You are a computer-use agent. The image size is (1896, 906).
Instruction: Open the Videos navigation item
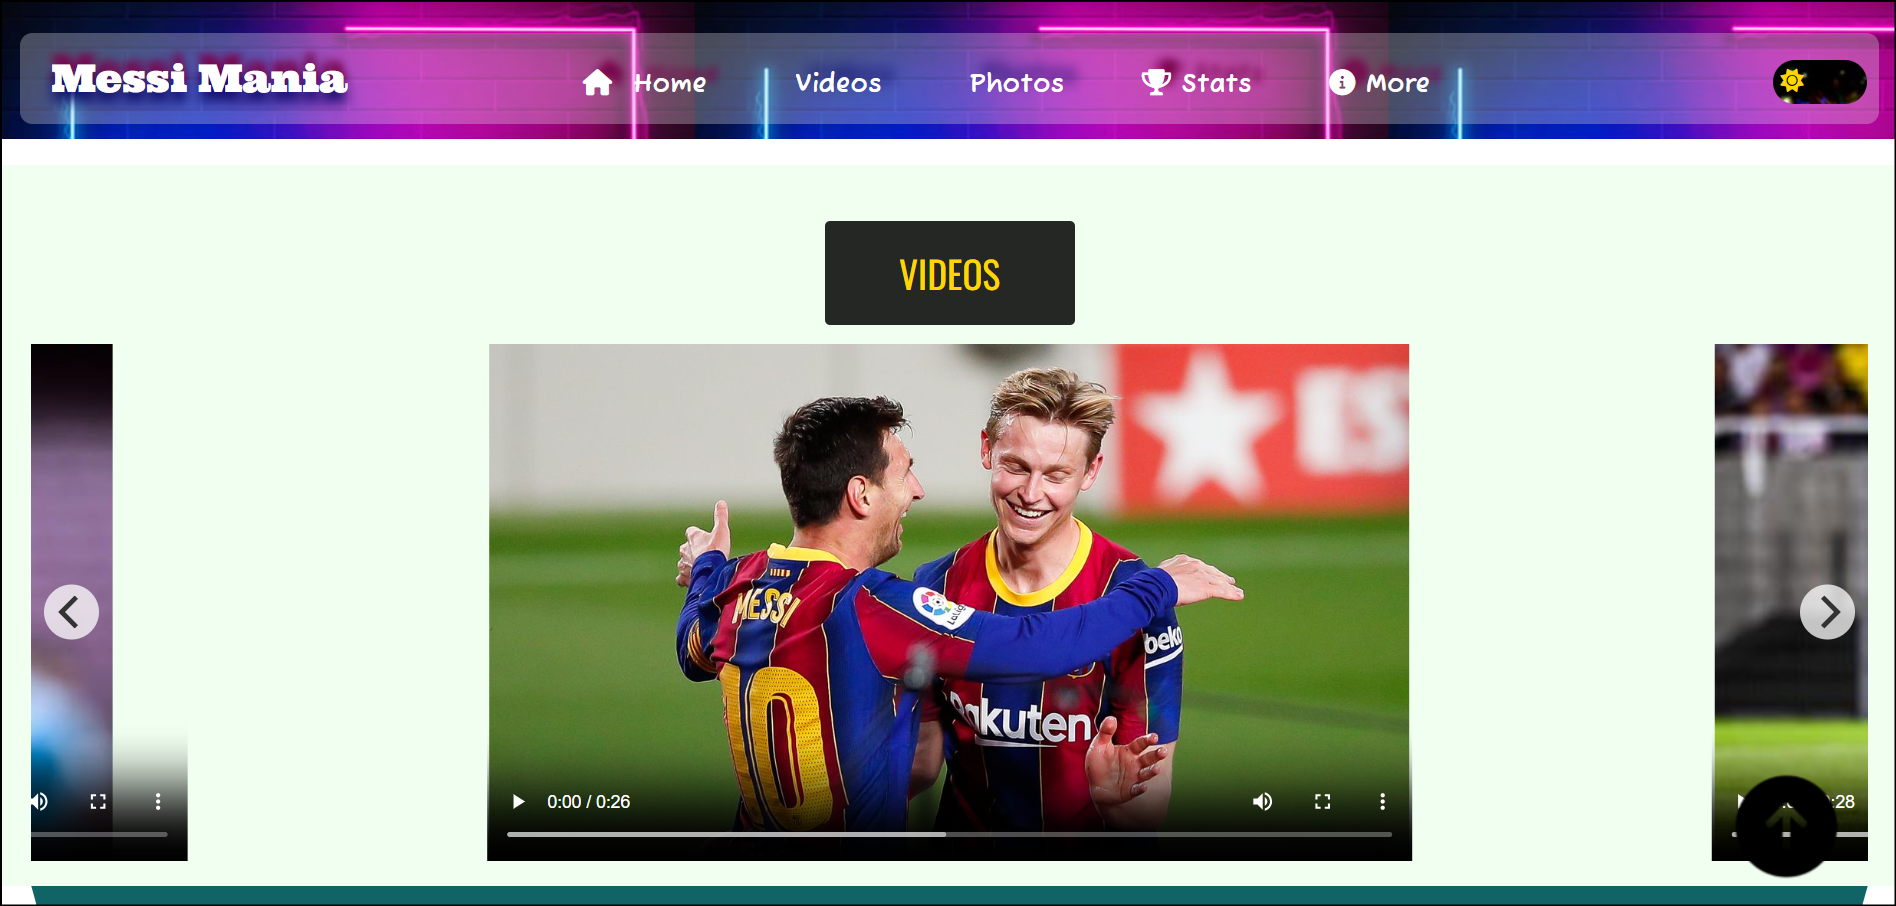838,83
